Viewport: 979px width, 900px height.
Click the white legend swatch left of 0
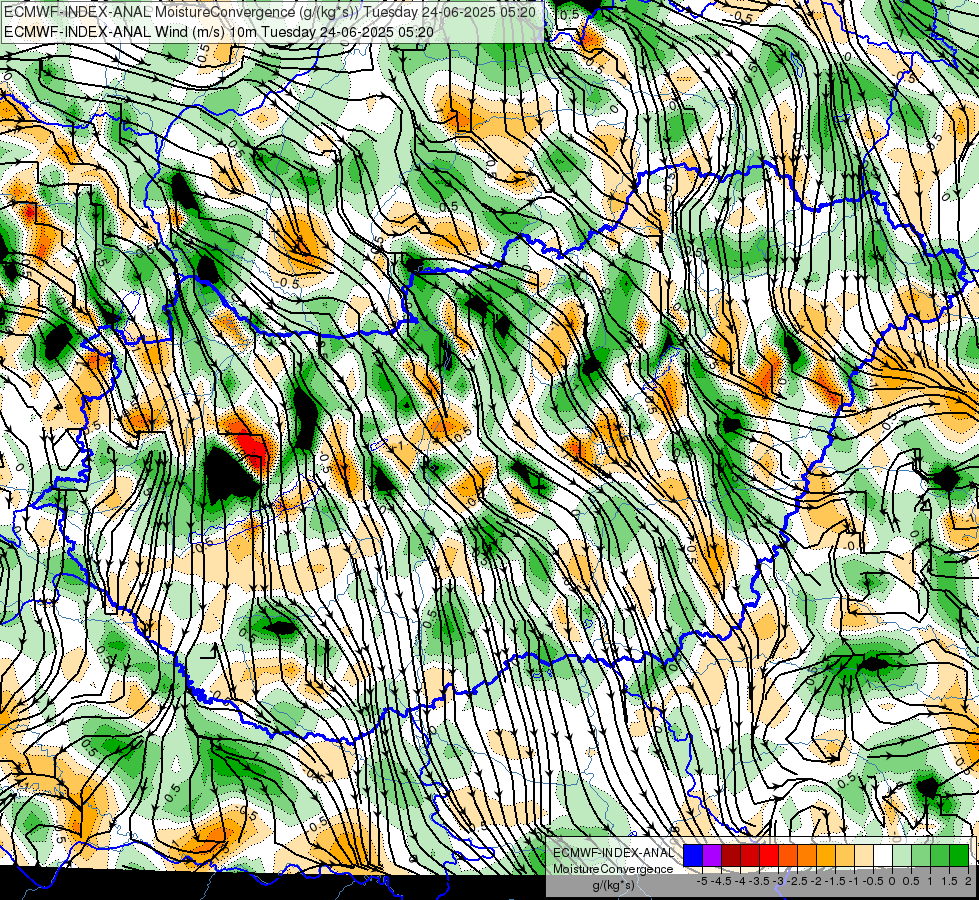click(x=883, y=856)
